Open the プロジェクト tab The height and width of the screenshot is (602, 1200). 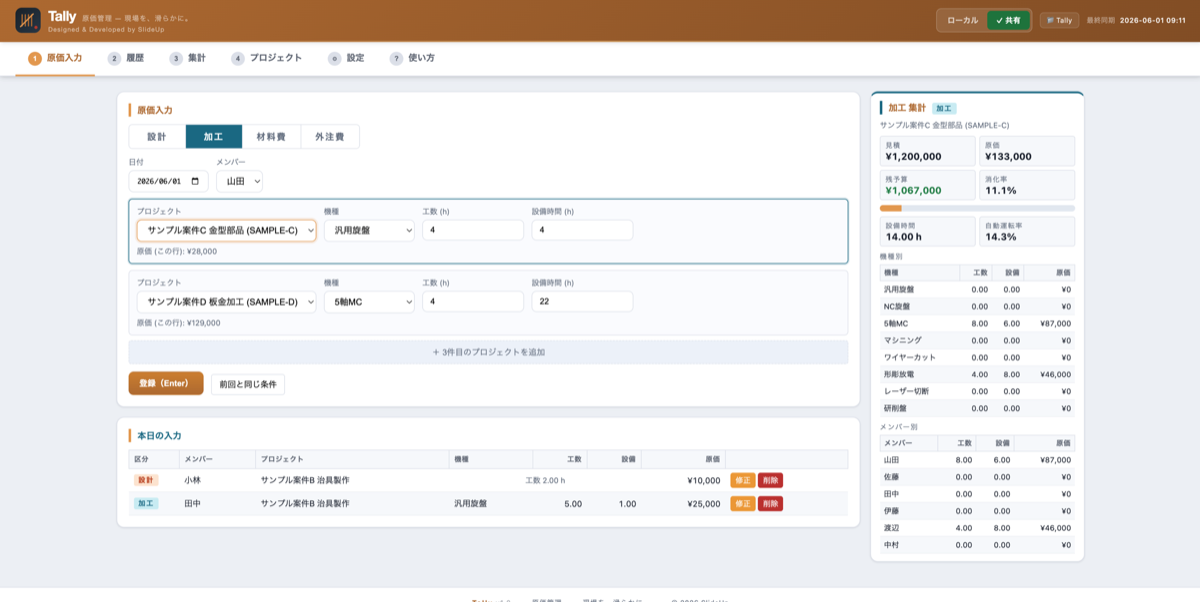(x=267, y=58)
